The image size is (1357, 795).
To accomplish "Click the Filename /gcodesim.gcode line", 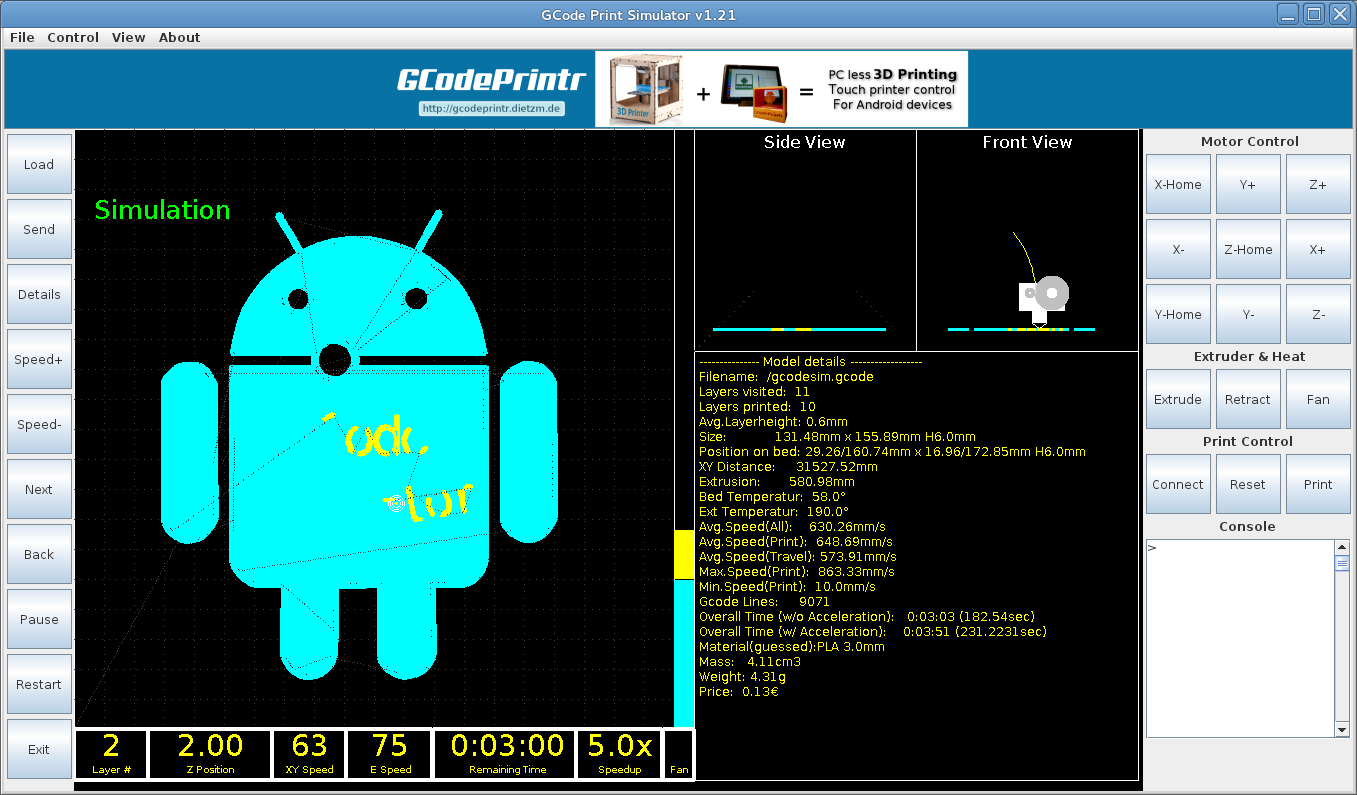I will tap(786, 377).
